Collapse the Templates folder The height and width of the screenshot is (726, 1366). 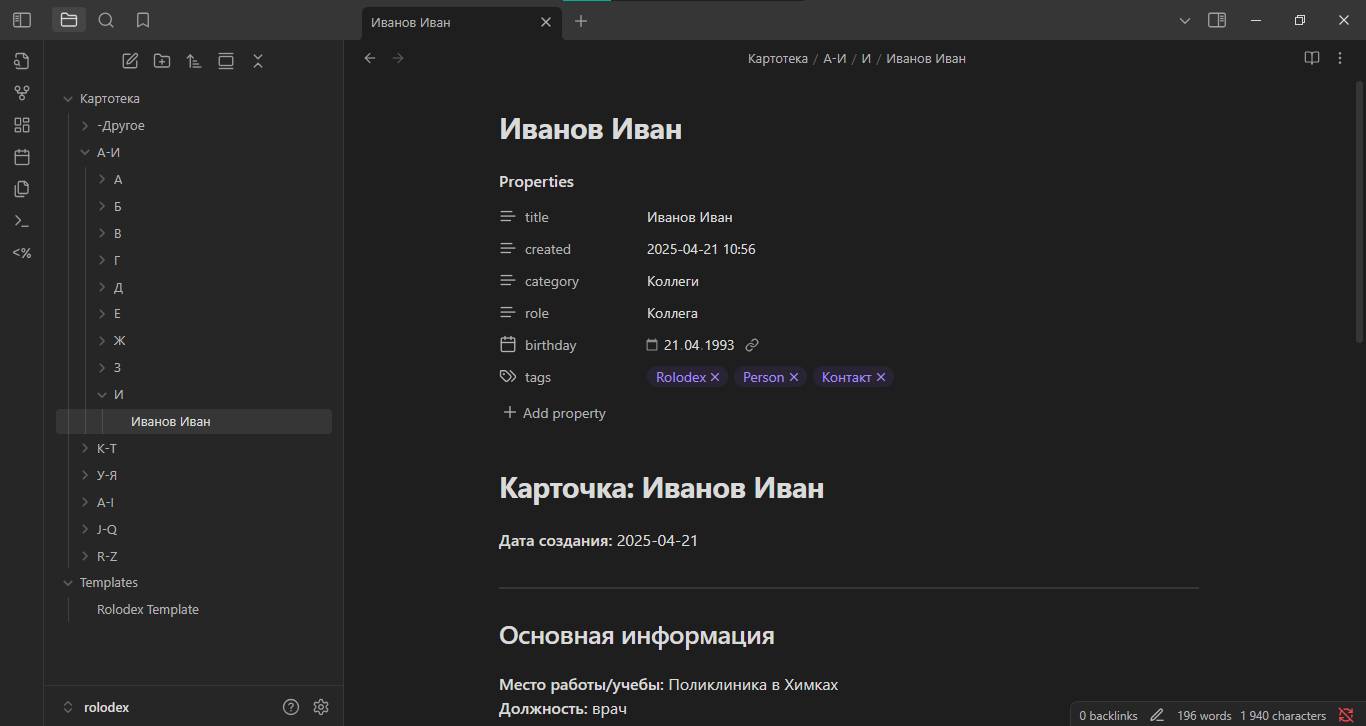pos(68,583)
